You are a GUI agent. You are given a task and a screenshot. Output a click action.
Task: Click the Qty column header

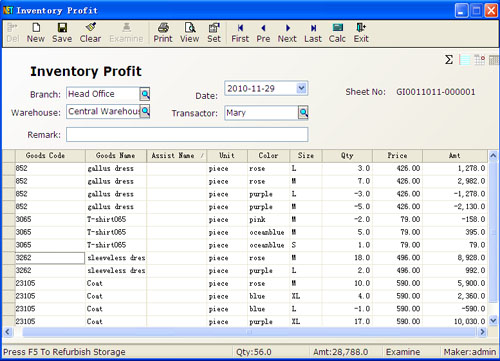(x=347, y=156)
